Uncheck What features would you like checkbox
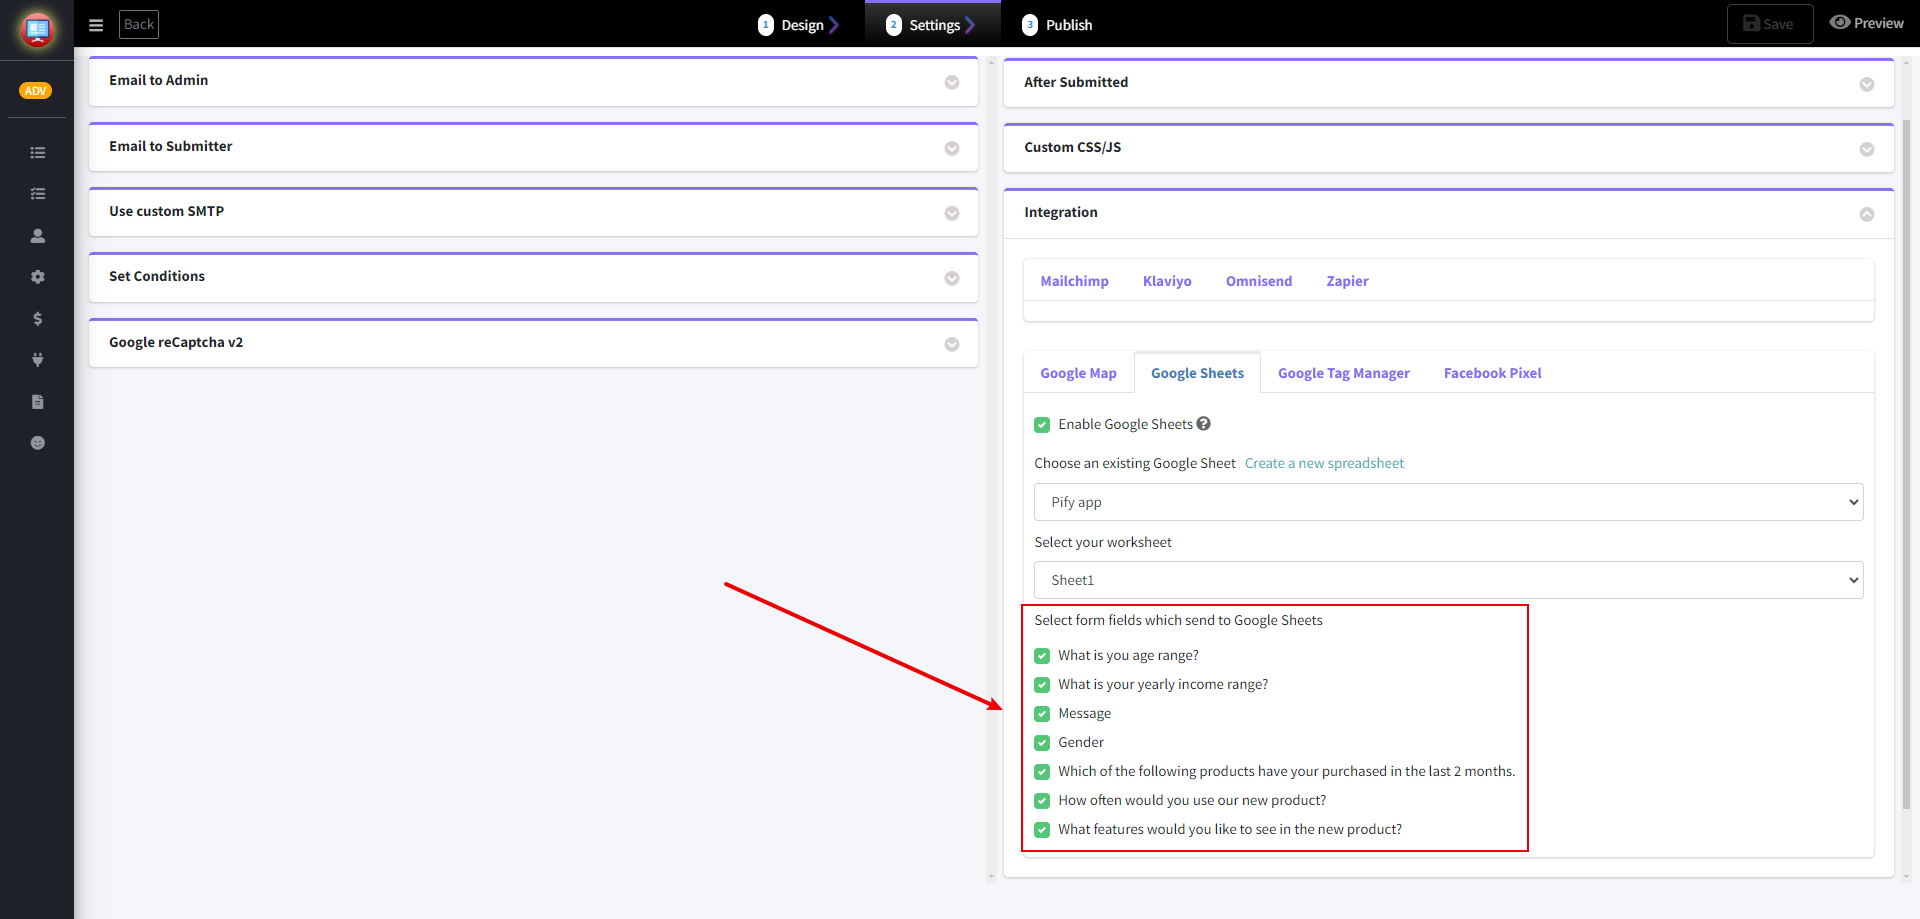This screenshot has height=919, width=1920. 1042,830
